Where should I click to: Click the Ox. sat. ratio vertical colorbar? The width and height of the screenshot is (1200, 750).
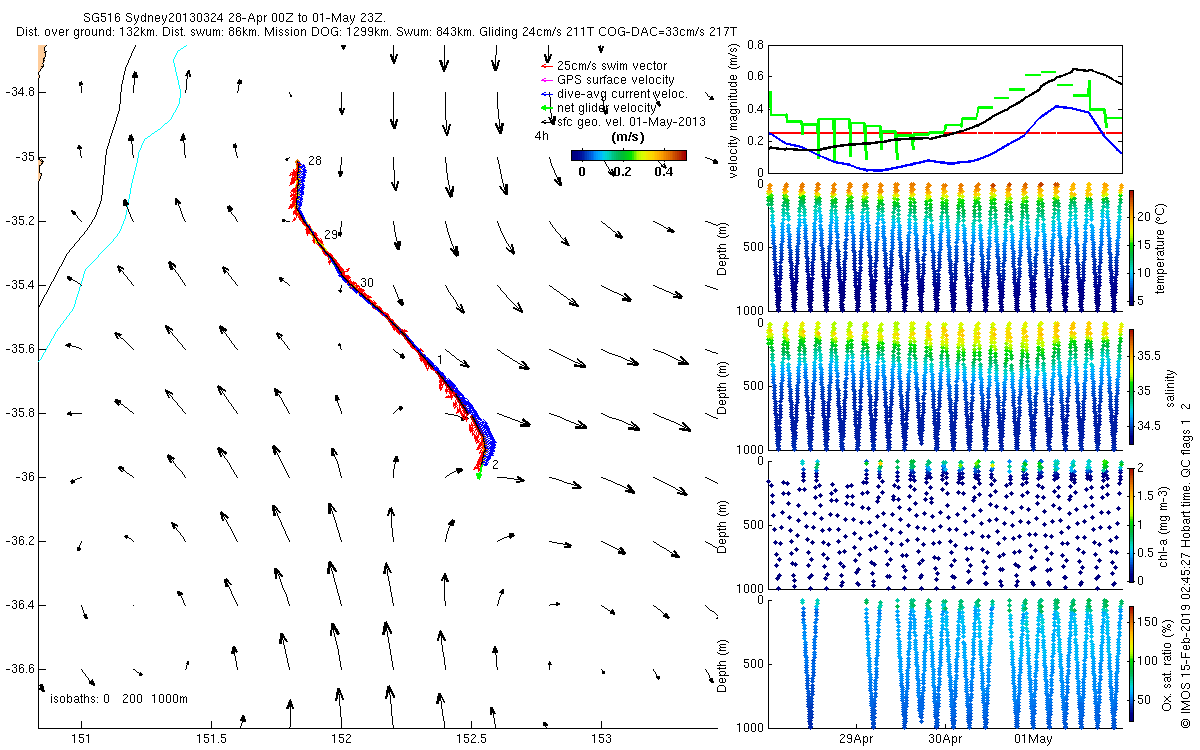pyautogui.click(x=1131, y=663)
